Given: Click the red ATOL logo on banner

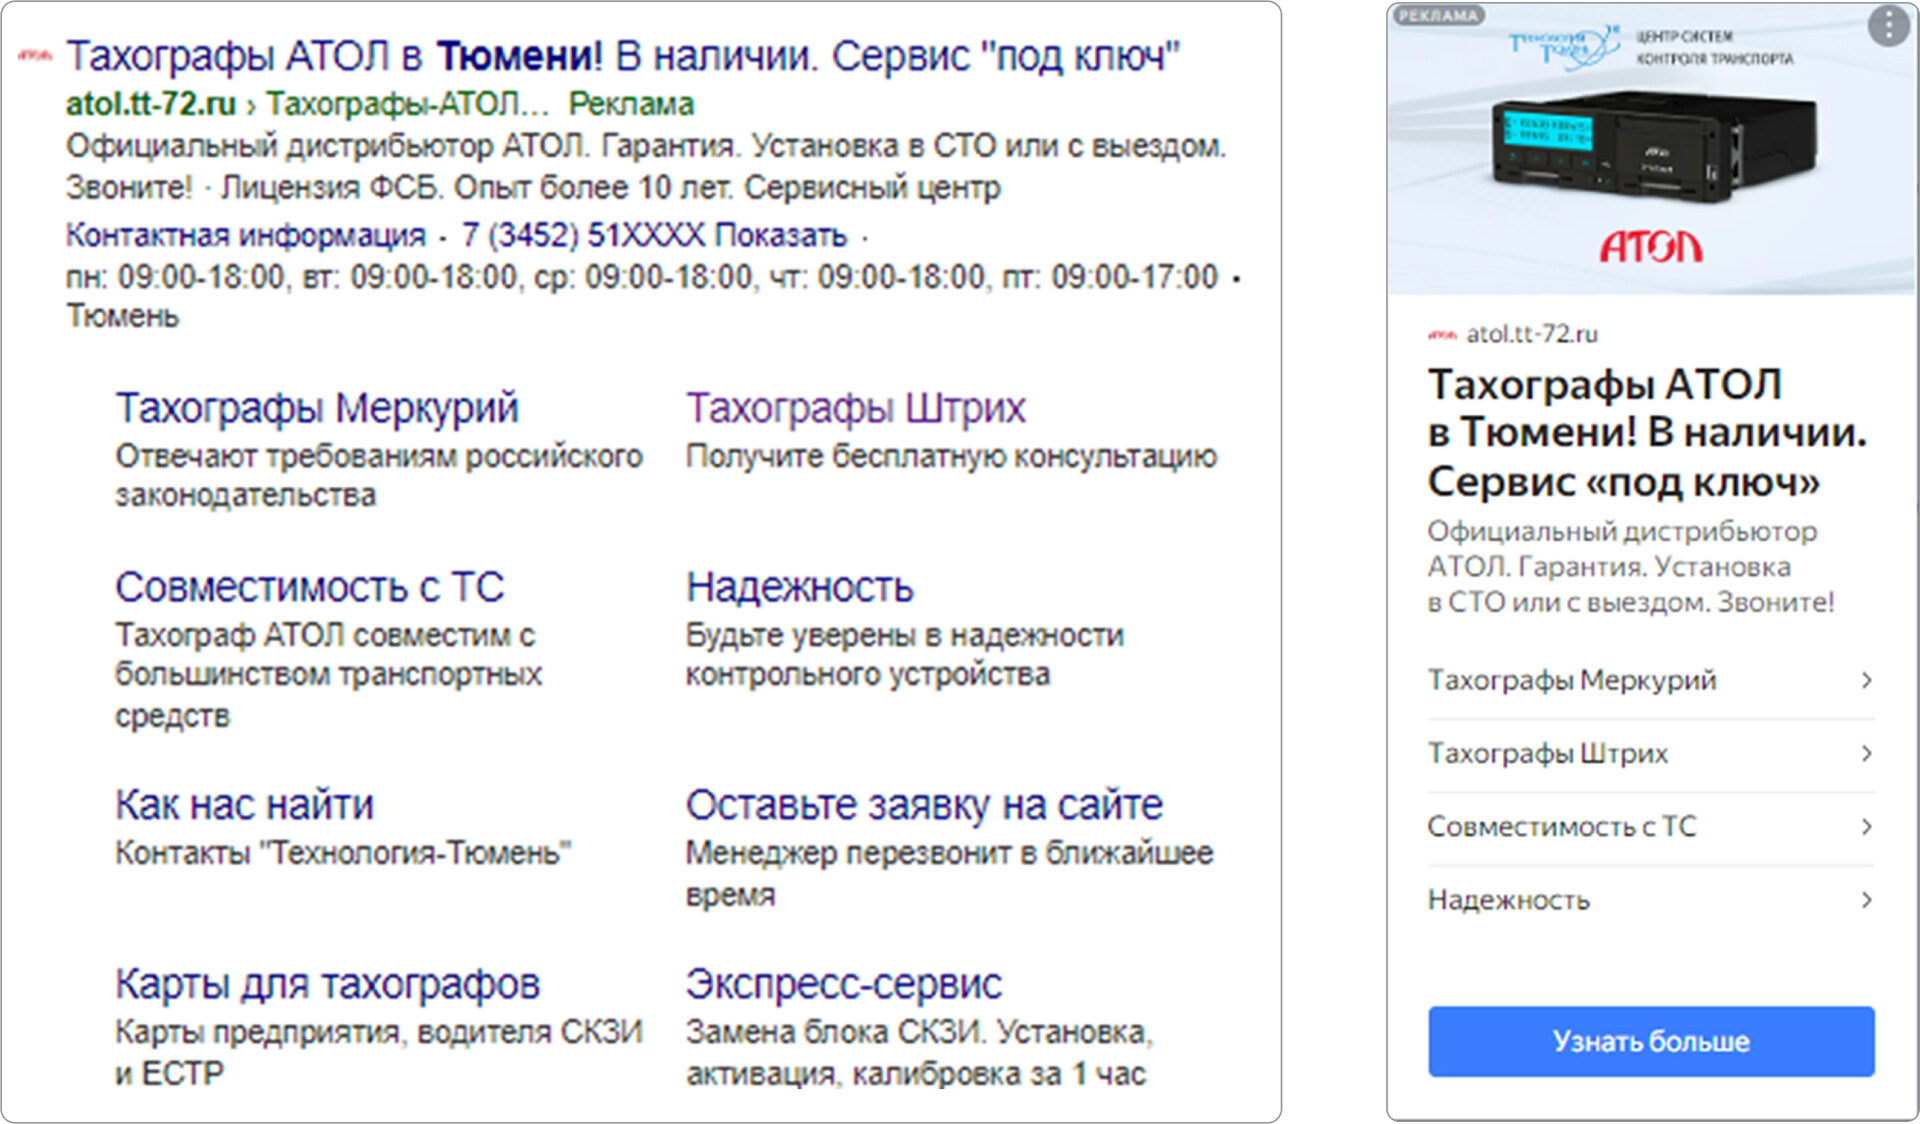Looking at the screenshot, I should click(x=1651, y=246).
